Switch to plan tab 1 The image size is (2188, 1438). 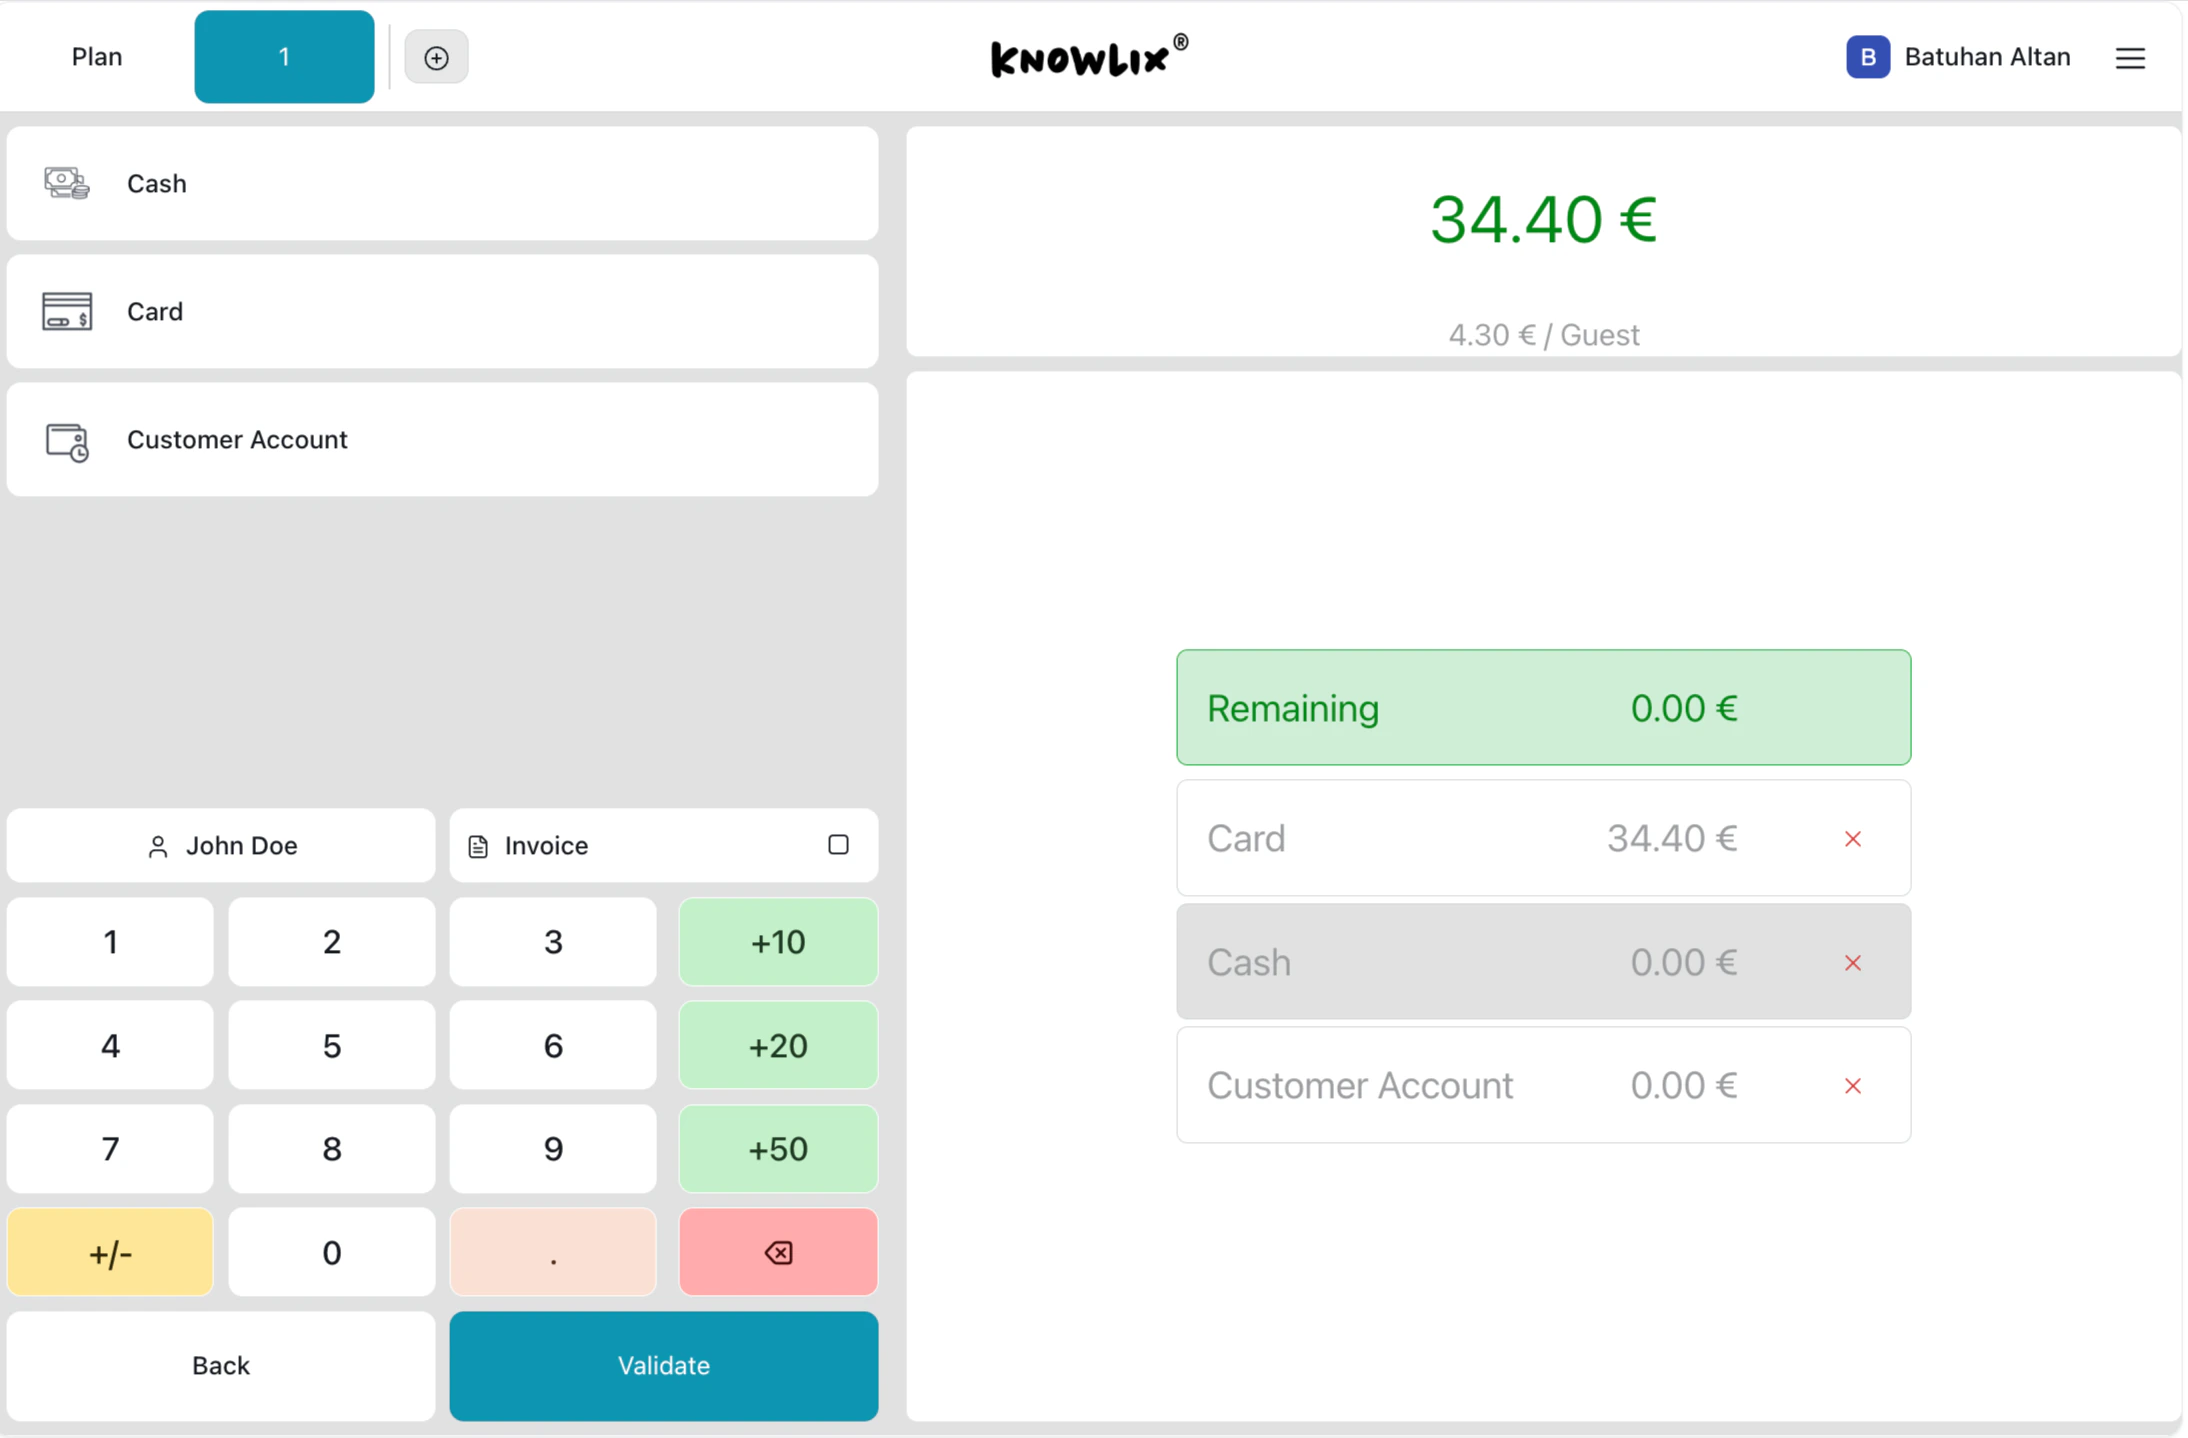click(284, 57)
